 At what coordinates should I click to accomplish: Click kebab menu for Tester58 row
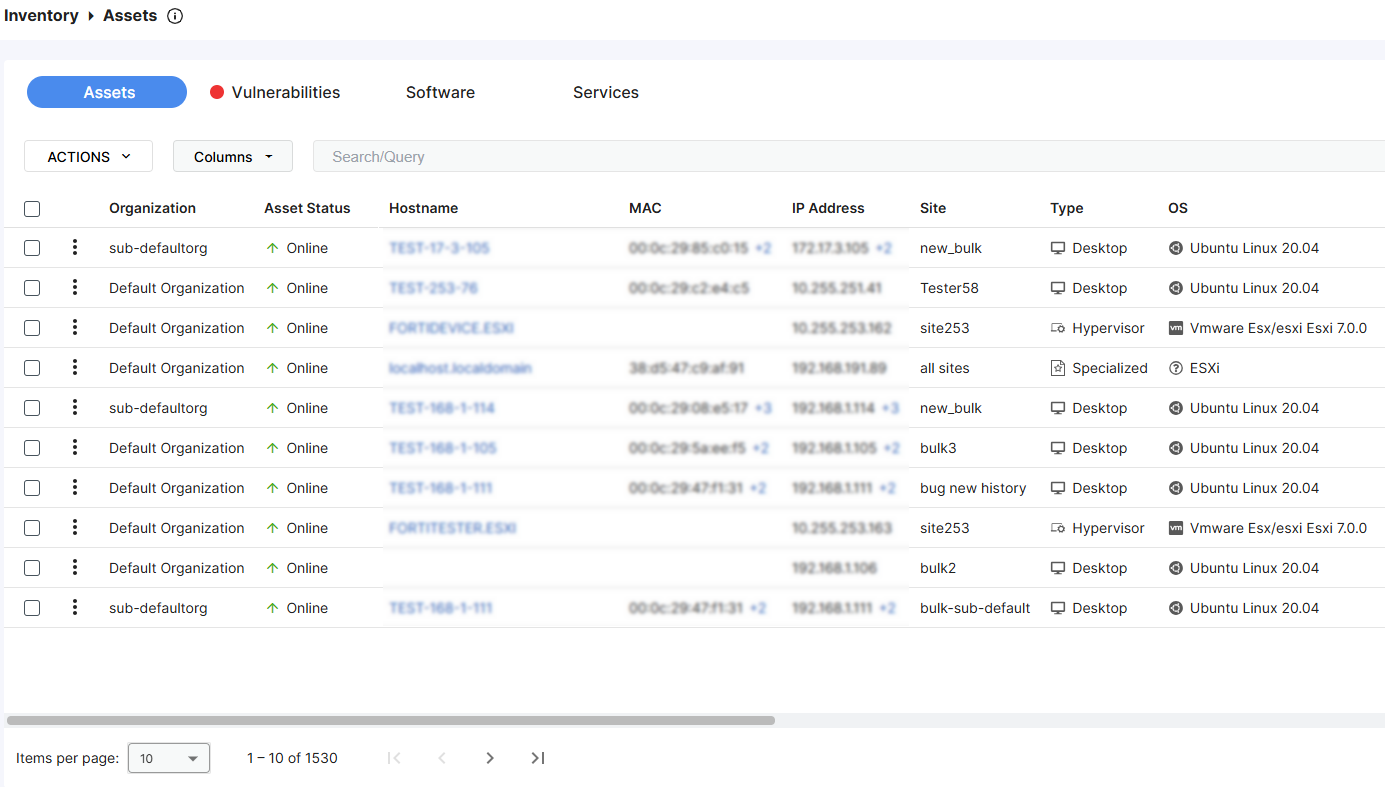(x=75, y=288)
